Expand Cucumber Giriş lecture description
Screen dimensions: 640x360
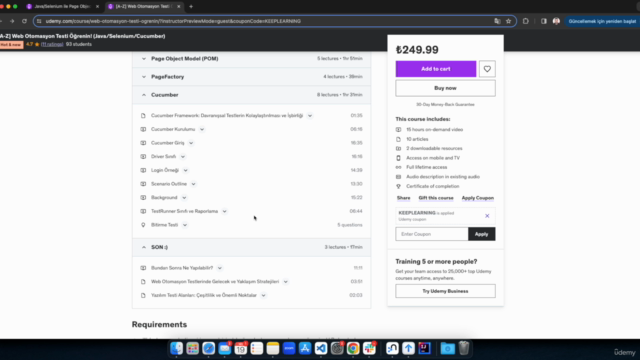tap(191, 143)
